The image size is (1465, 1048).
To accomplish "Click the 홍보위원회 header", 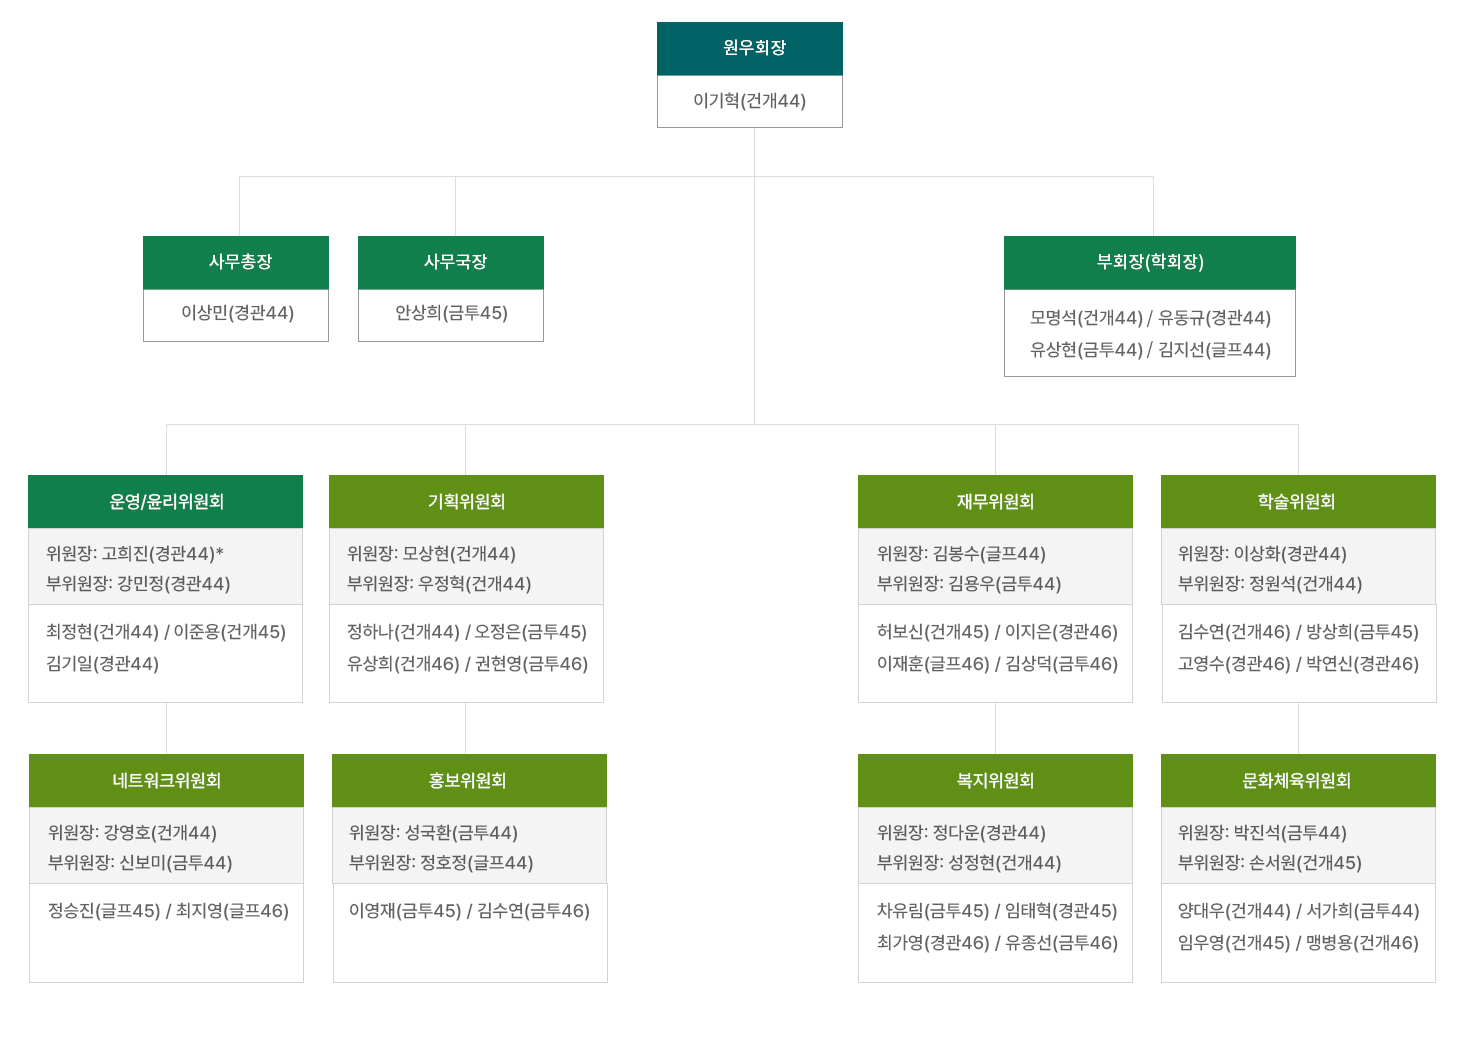I will click(x=469, y=781).
